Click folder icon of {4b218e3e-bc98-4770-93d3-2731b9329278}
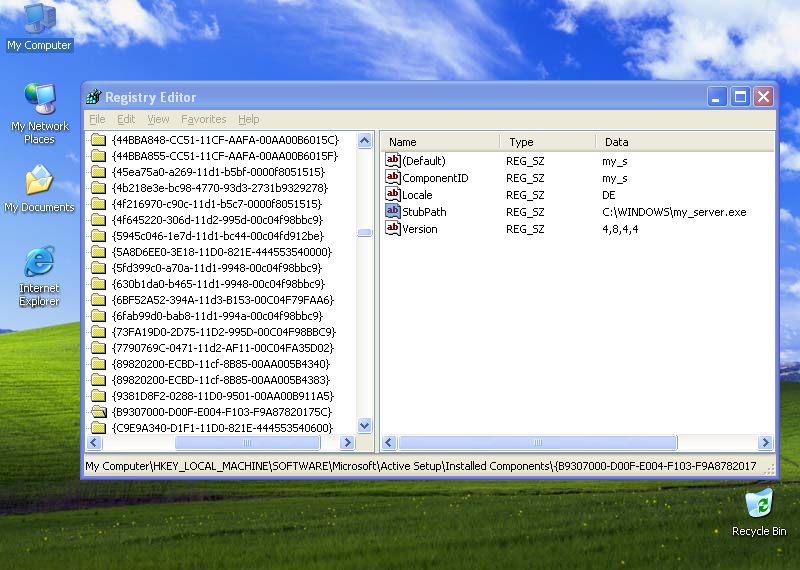 [98, 188]
